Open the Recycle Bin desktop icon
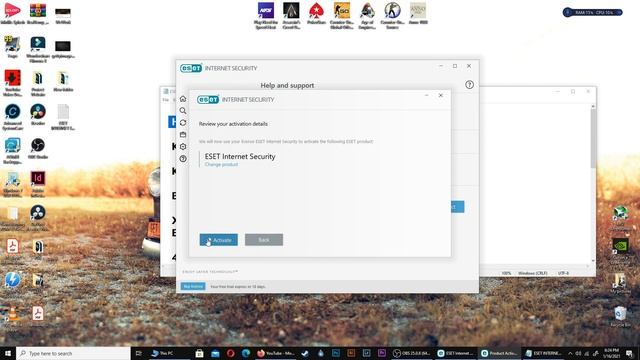The width and height of the screenshot is (640, 360). point(620,316)
